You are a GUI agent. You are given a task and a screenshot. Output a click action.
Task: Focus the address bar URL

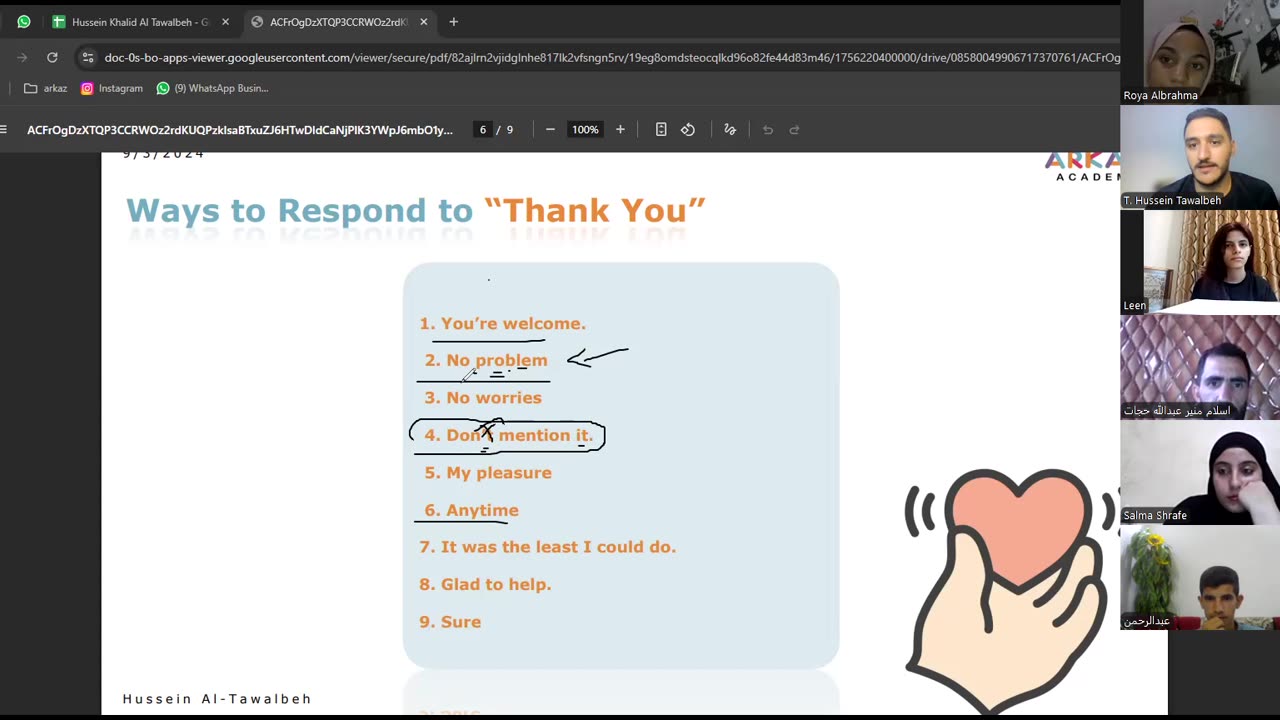(x=612, y=58)
